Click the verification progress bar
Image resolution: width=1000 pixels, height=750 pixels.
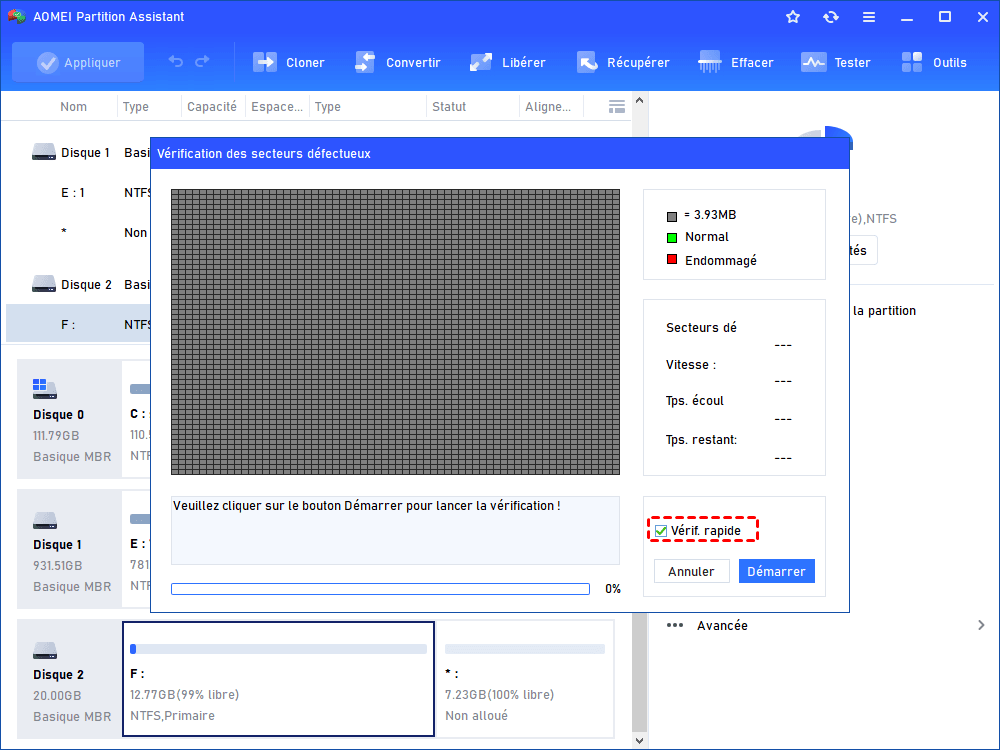click(380, 589)
